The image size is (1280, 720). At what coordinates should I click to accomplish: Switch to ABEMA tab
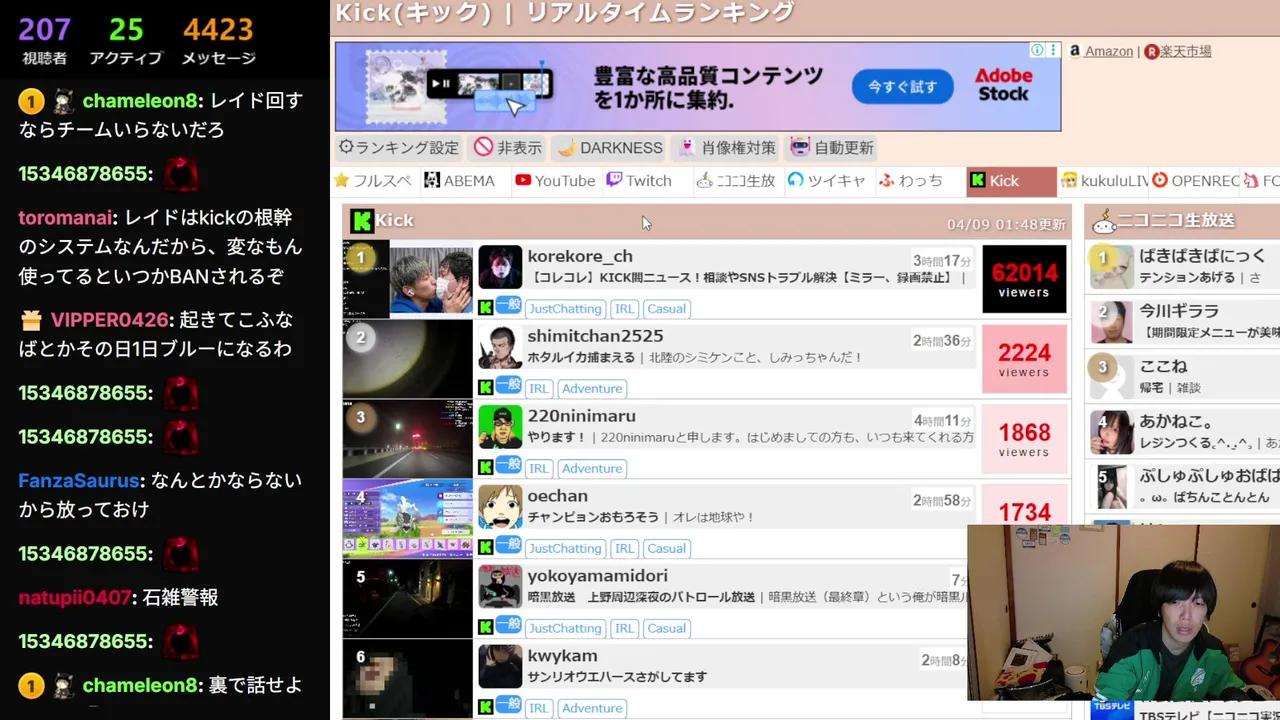pyautogui.click(x=459, y=181)
